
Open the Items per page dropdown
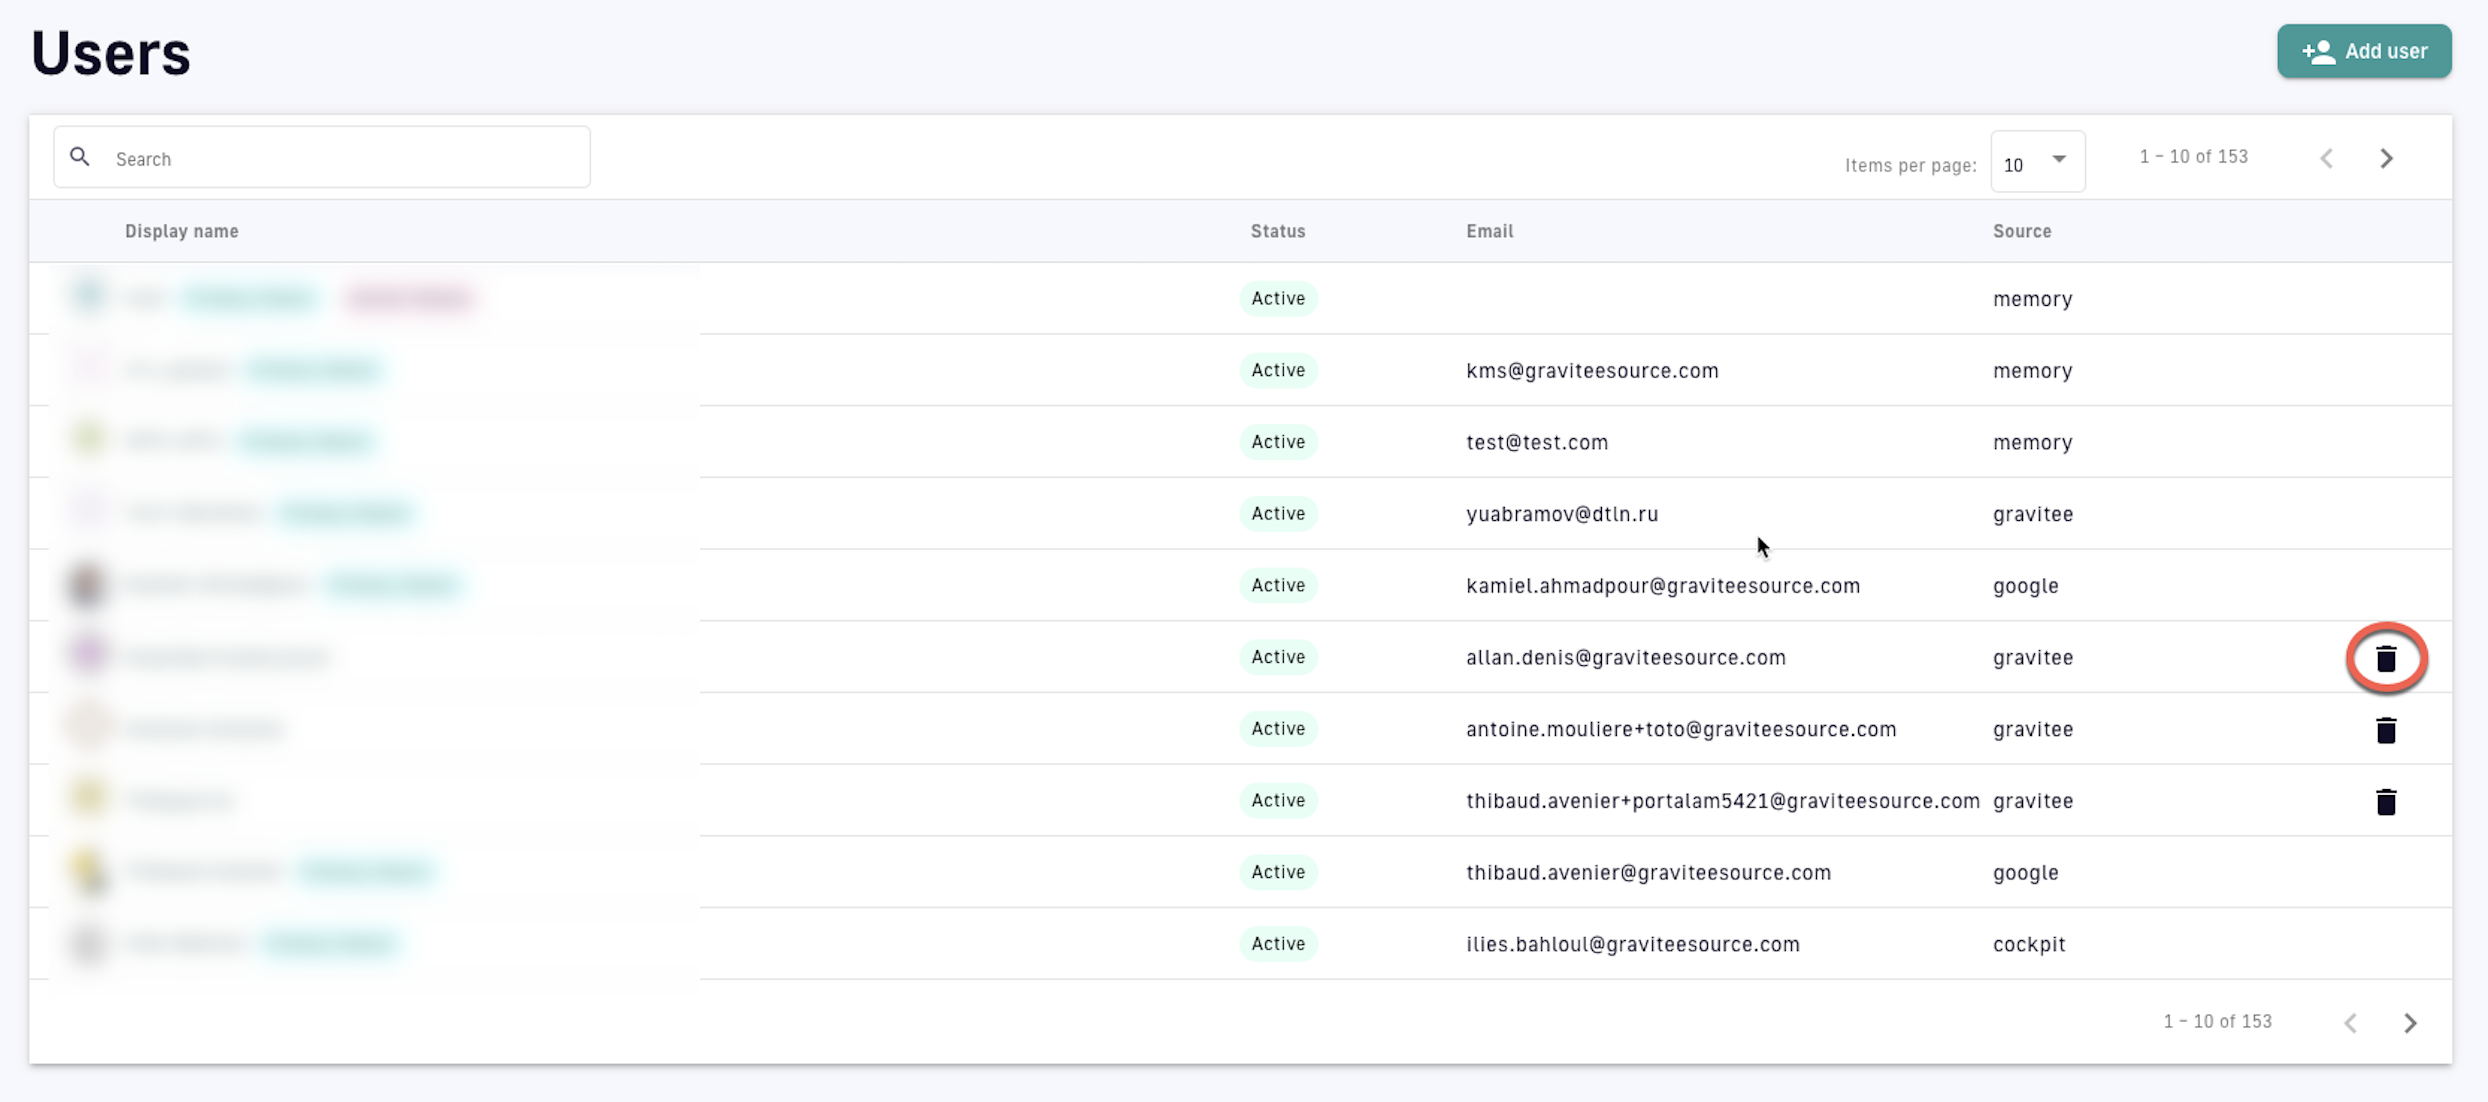tap(2037, 161)
